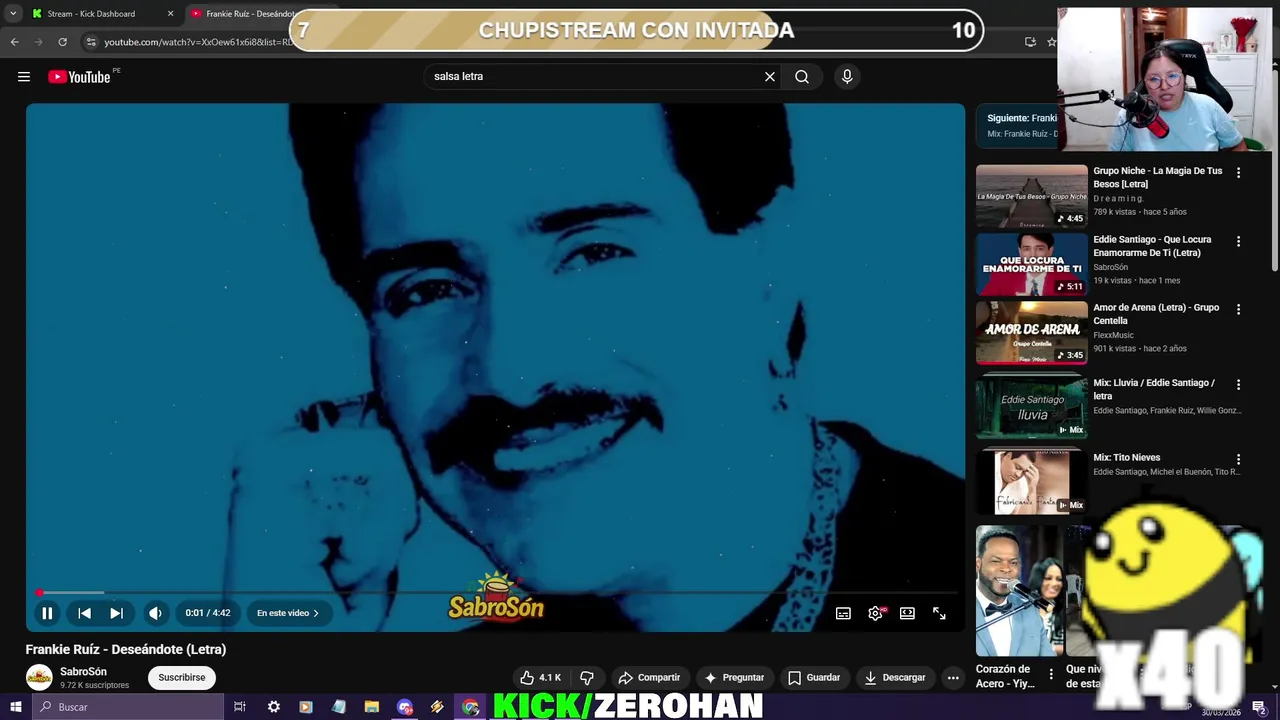Open the player settings gear
The image size is (1280, 720).
(x=875, y=613)
